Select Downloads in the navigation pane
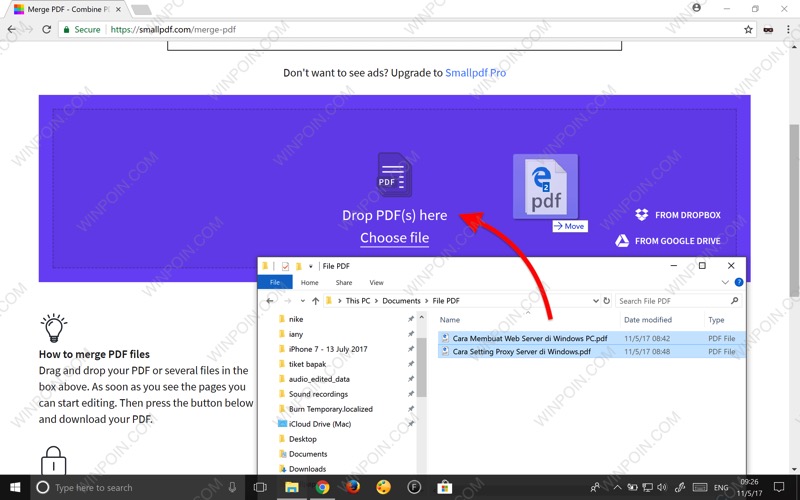The image size is (800, 500). coord(307,468)
